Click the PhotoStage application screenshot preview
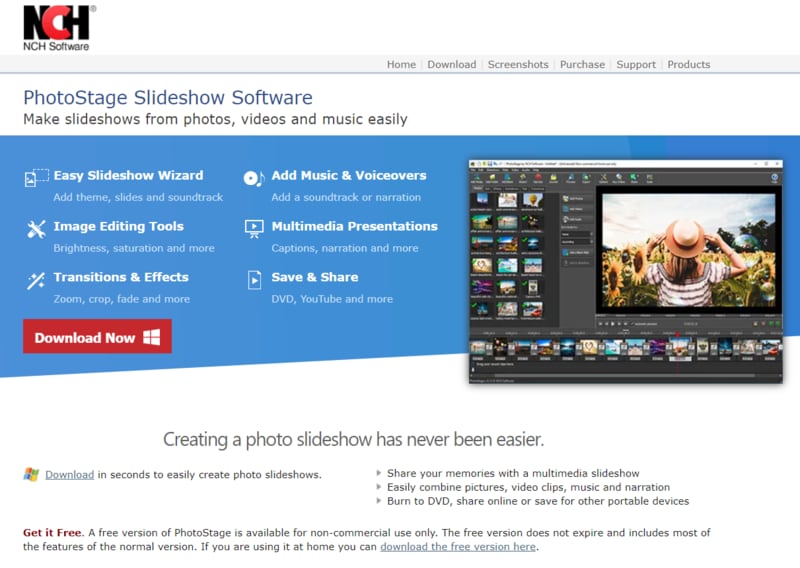Image resolution: width=800 pixels, height=568 pixels. [626, 271]
